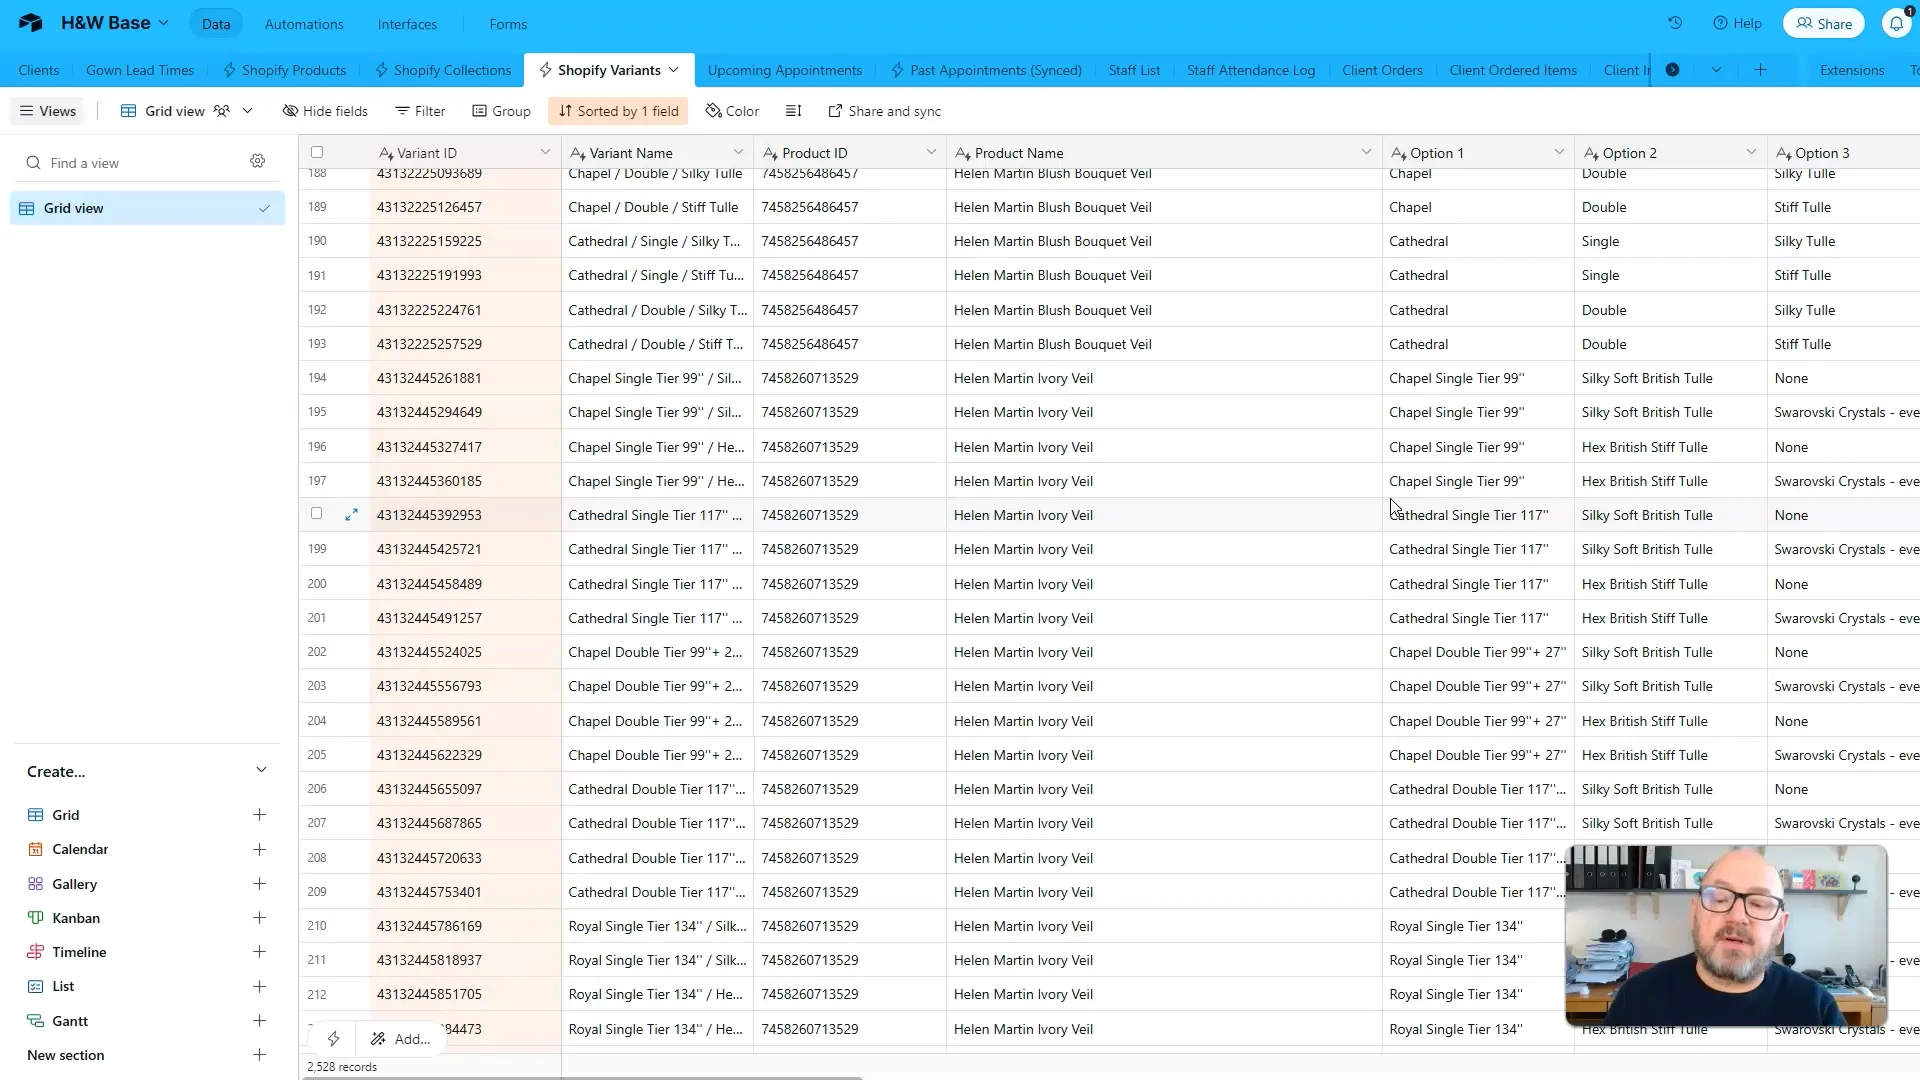The height and width of the screenshot is (1080, 1920).
Task: Click the automation lightning icon at bottom
Action: click(x=334, y=1039)
